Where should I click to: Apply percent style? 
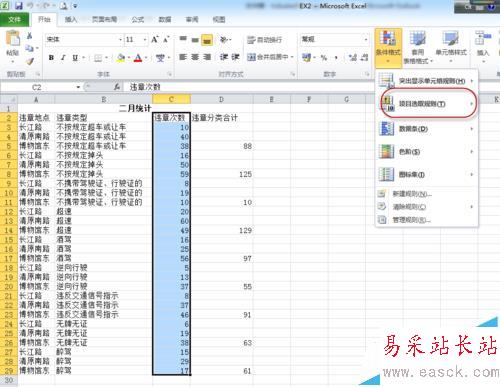pos(323,58)
